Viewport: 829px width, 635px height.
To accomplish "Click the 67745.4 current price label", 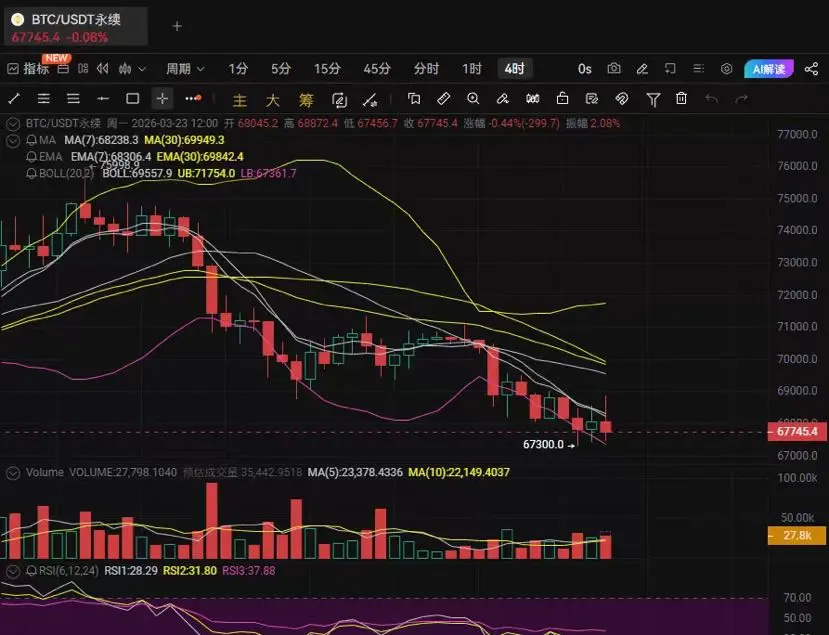I will coord(797,431).
